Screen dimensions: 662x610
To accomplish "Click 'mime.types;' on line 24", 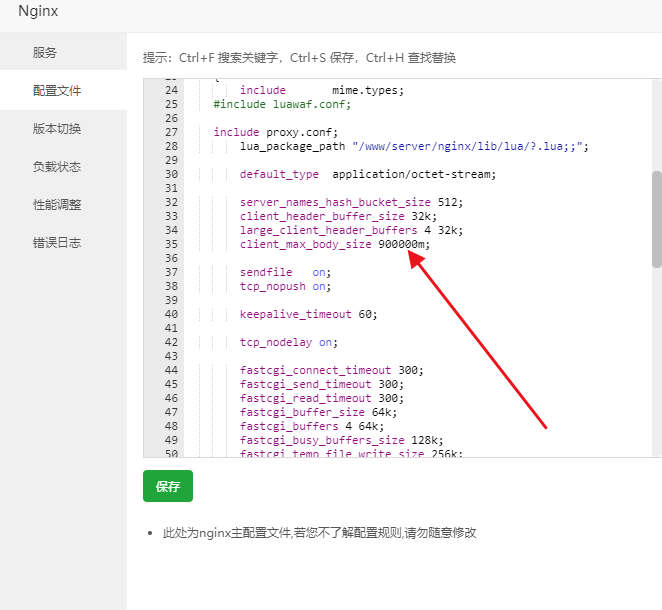I will tap(368, 90).
